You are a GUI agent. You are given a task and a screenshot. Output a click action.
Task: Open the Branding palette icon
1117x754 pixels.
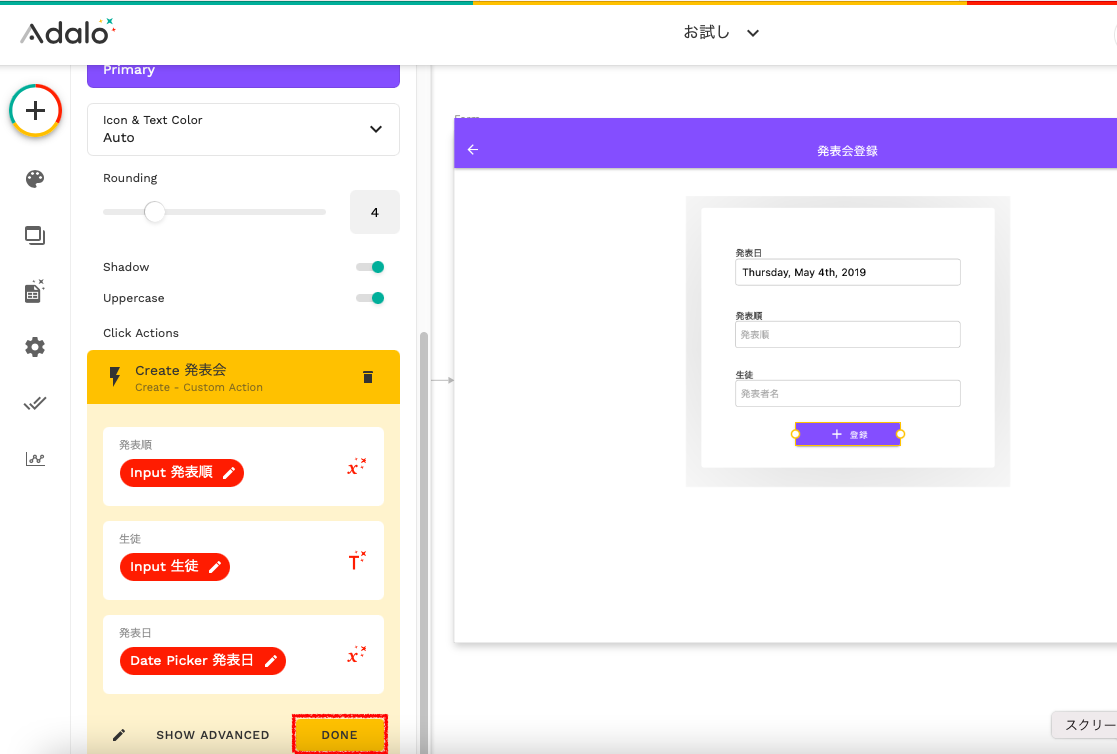click(35, 178)
